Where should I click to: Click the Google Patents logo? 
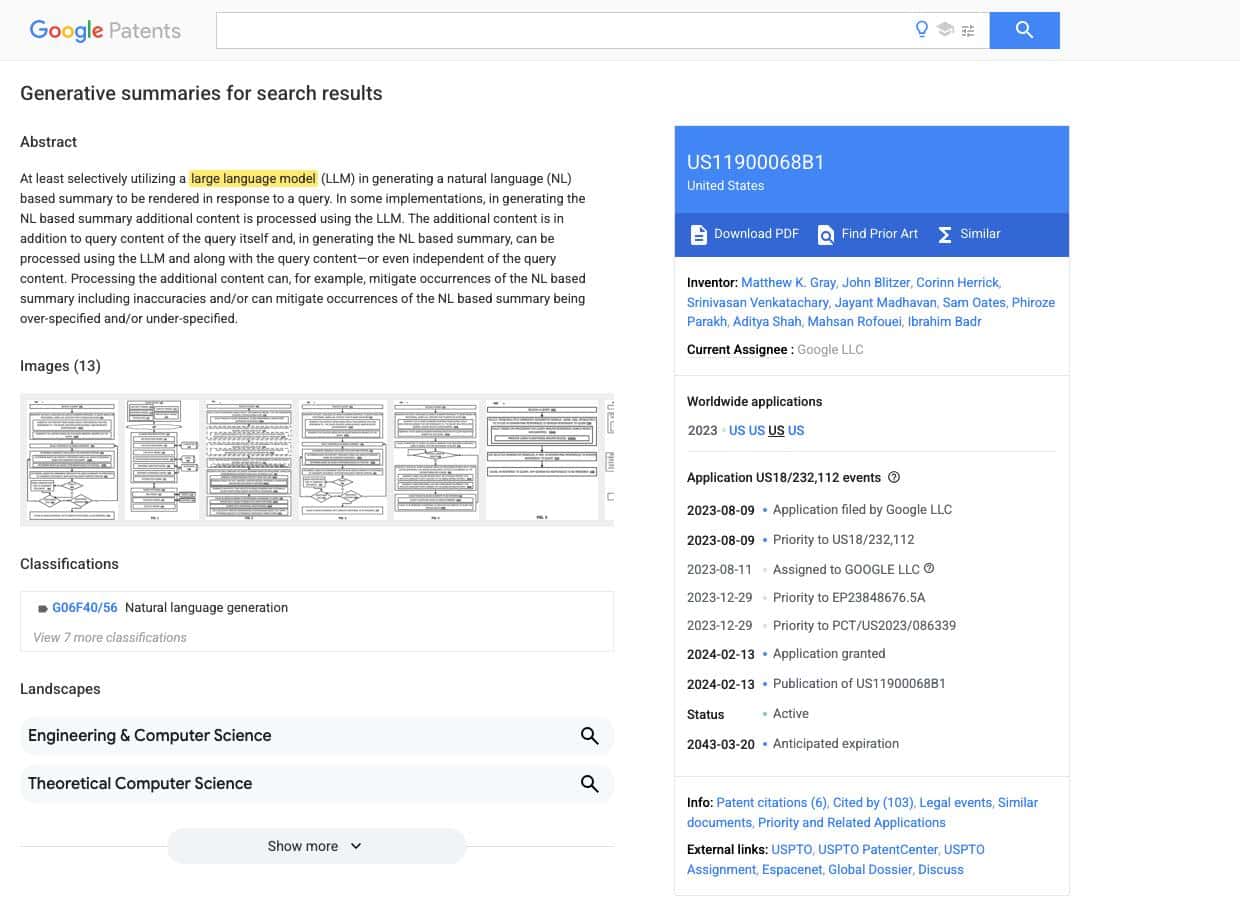(x=105, y=30)
